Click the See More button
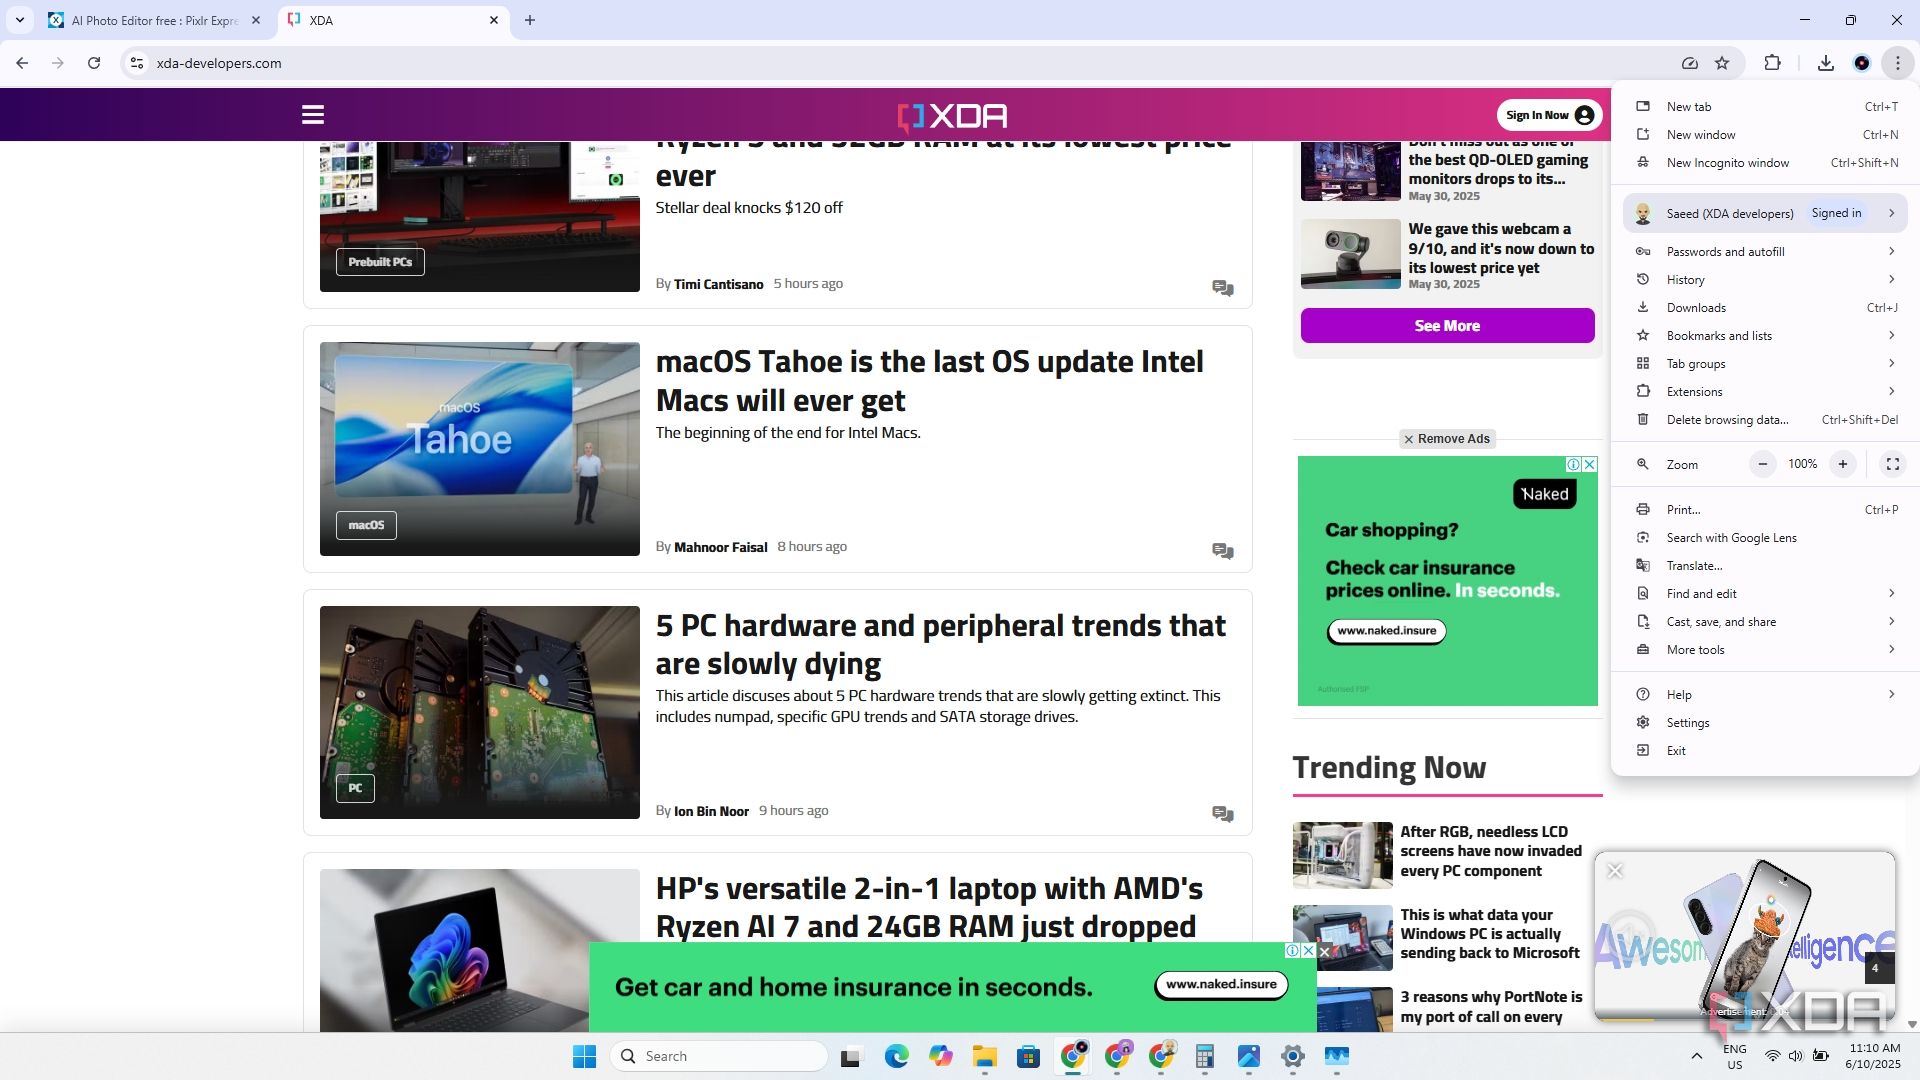The height and width of the screenshot is (1080, 1920). (x=1447, y=326)
